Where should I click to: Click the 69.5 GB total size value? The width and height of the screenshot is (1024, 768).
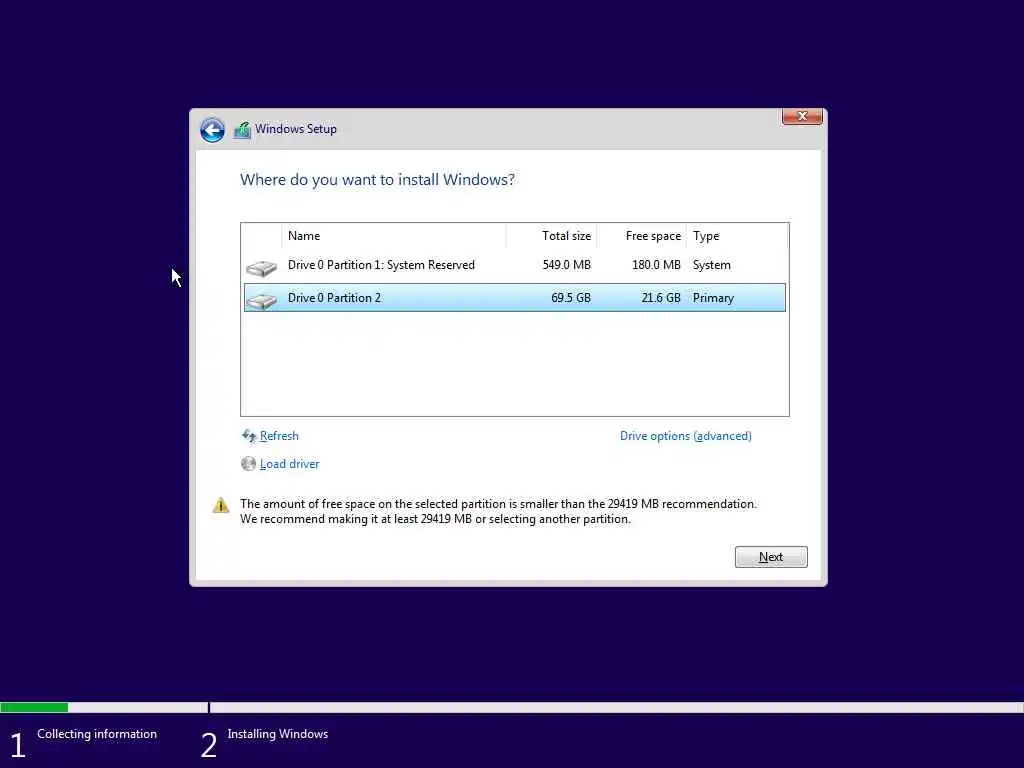tap(571, 298)
